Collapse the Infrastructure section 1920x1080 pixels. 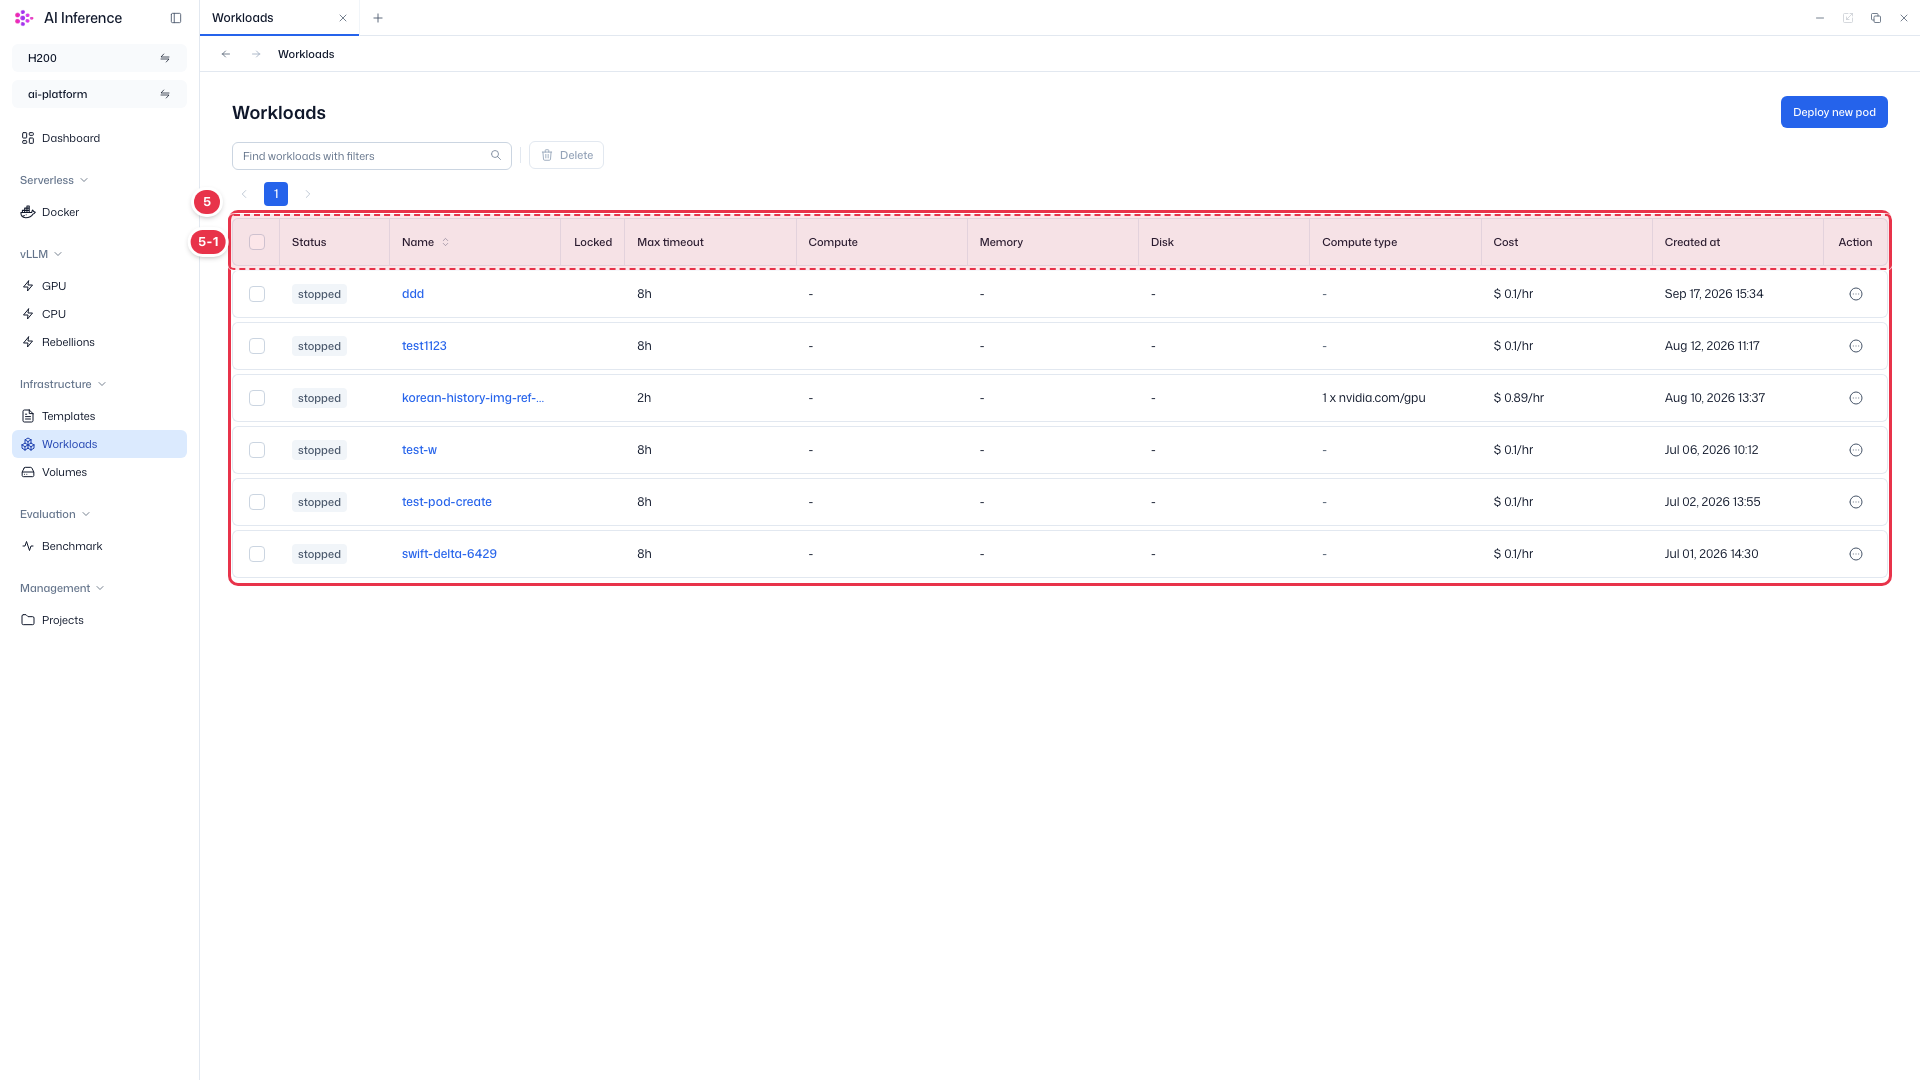[63, 384]
